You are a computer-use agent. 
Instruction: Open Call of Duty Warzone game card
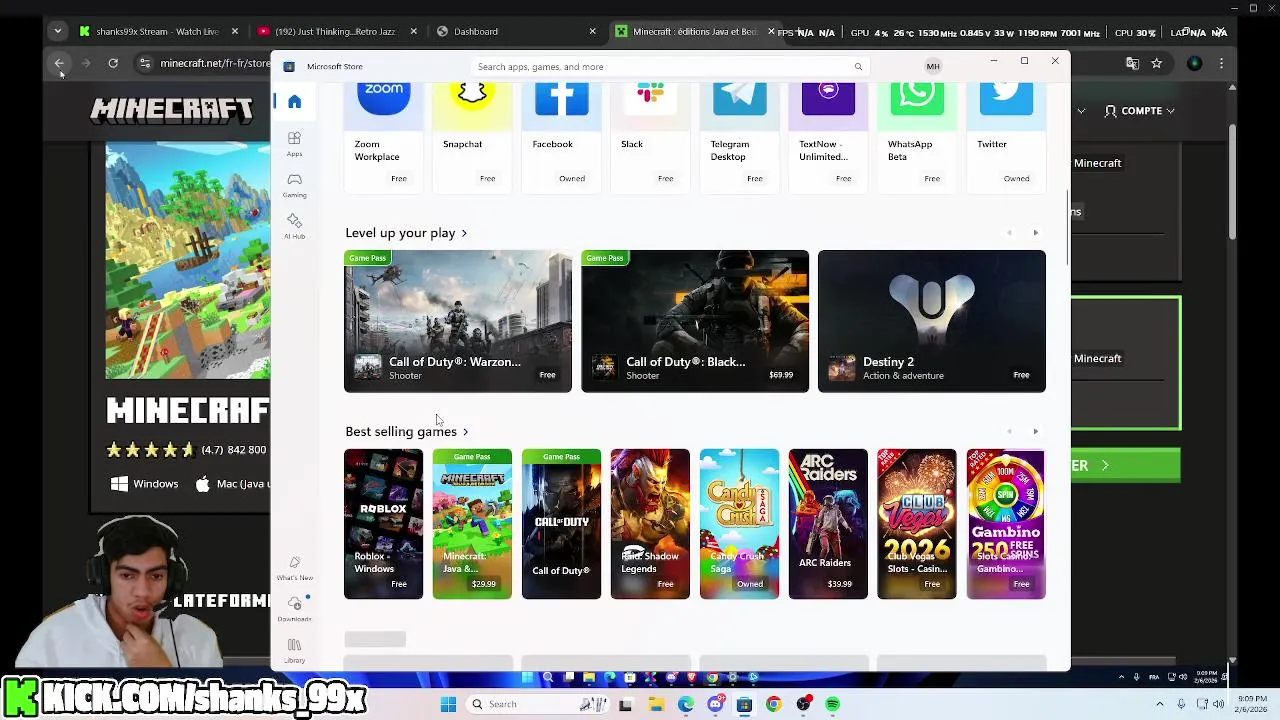[458, 321]
